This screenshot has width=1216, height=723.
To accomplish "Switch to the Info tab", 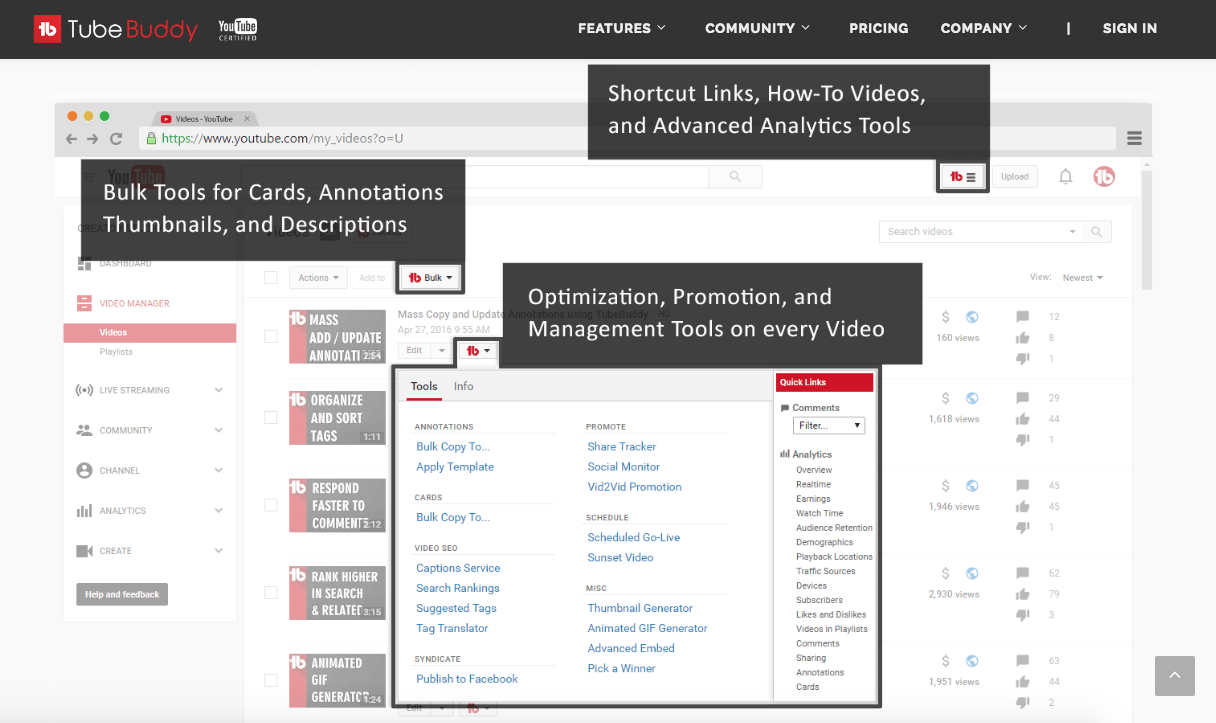I will point(463,386).
